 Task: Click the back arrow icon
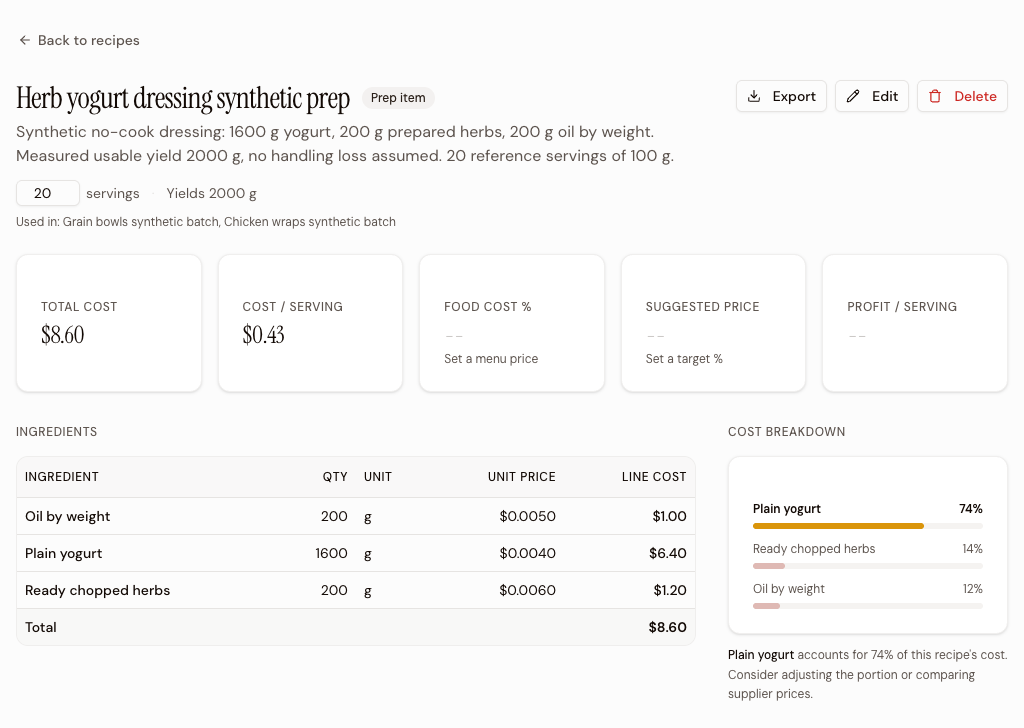tap(25, 40)
